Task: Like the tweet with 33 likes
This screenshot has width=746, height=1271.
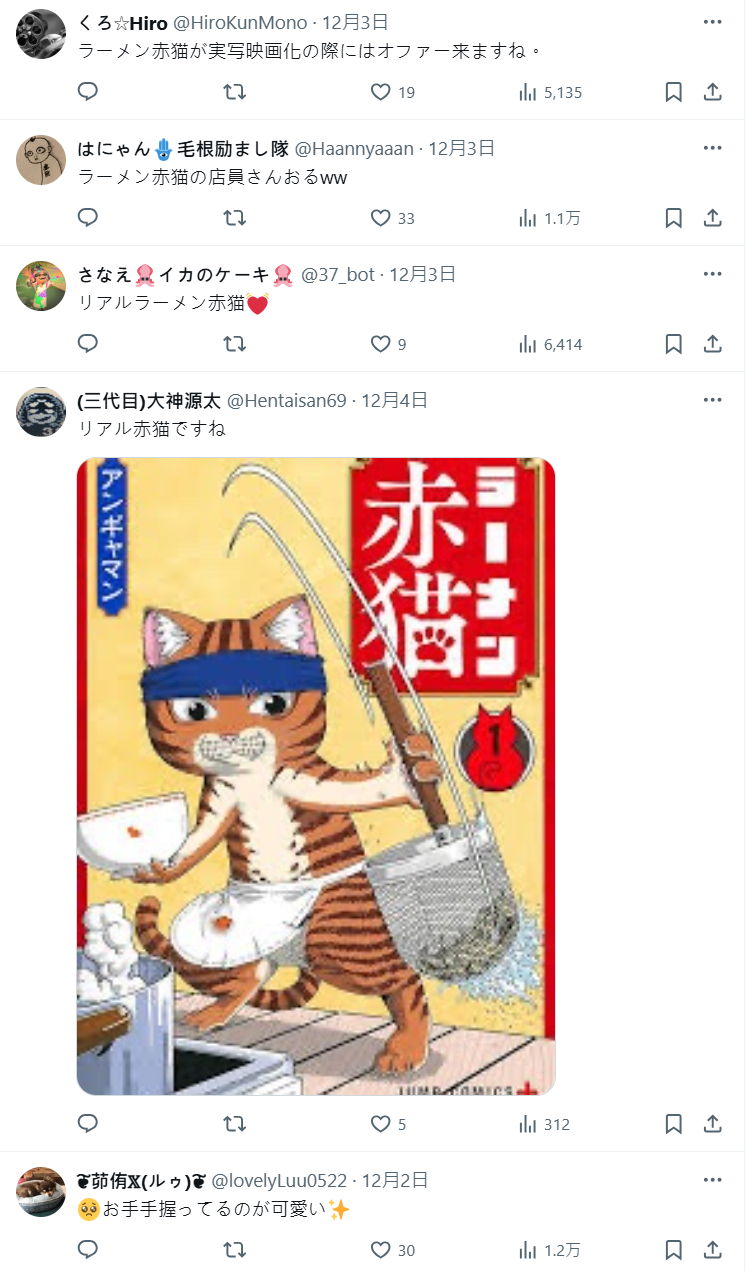Action: 392,218
